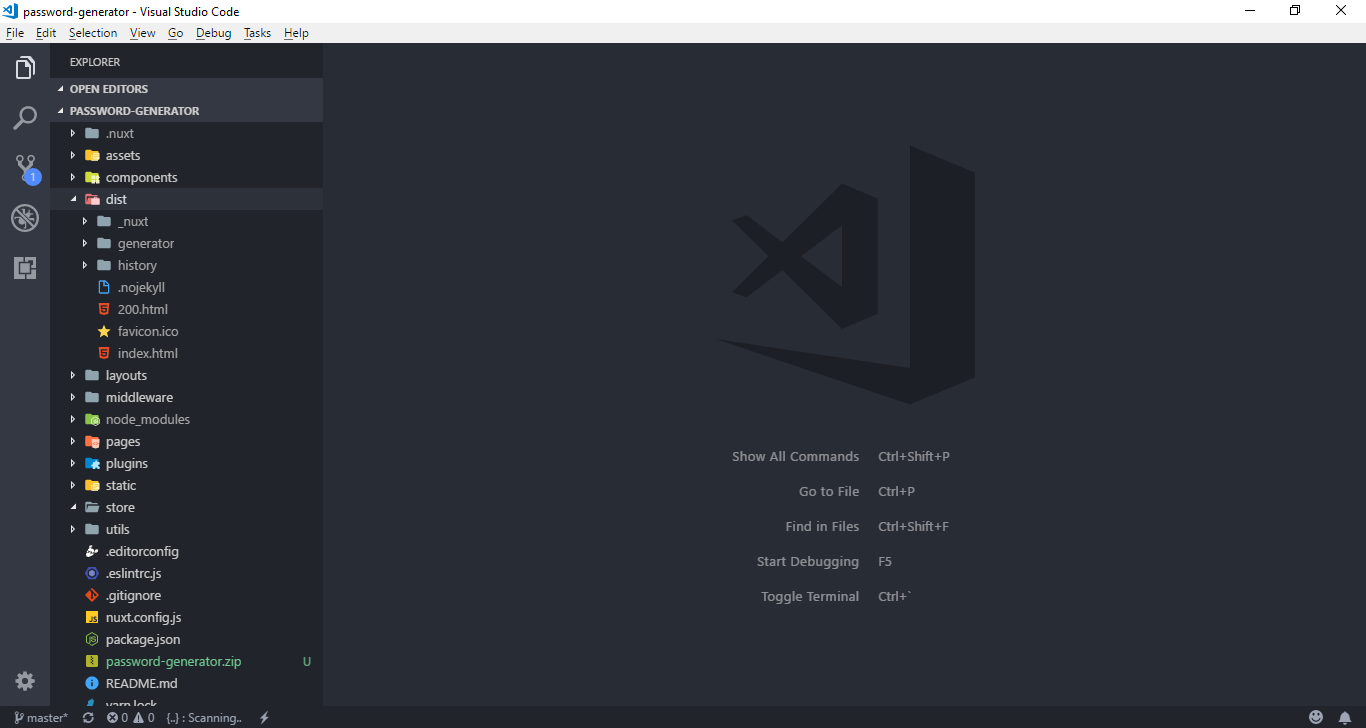The width and height of the screenshot is (1366, 728).
Task: Click the nuxt.config.js JS icon
Action: point(92,617)
